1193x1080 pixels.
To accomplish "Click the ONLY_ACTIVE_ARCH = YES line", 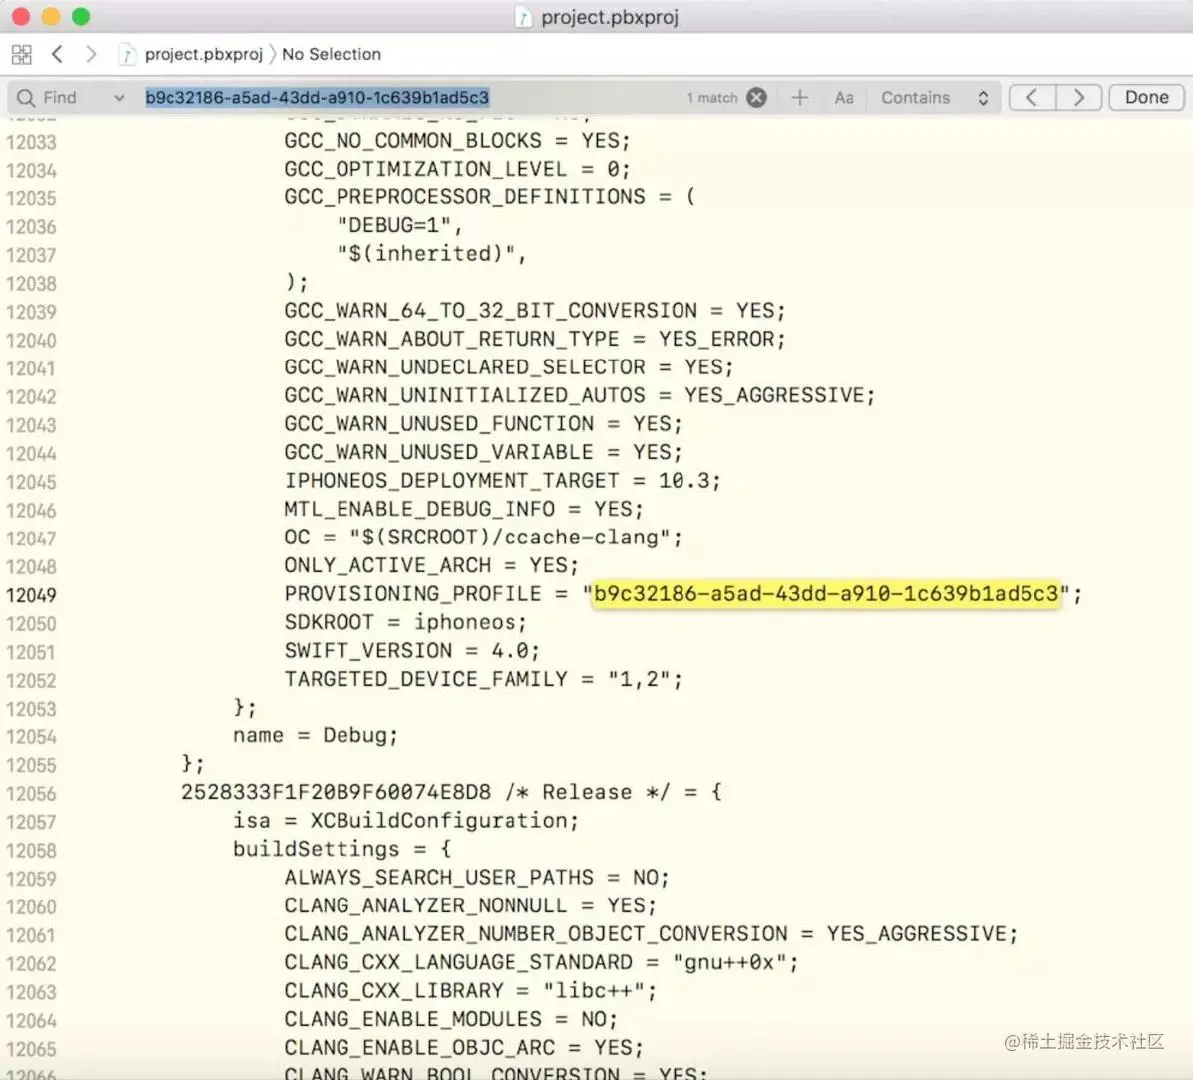I will 431,565.
